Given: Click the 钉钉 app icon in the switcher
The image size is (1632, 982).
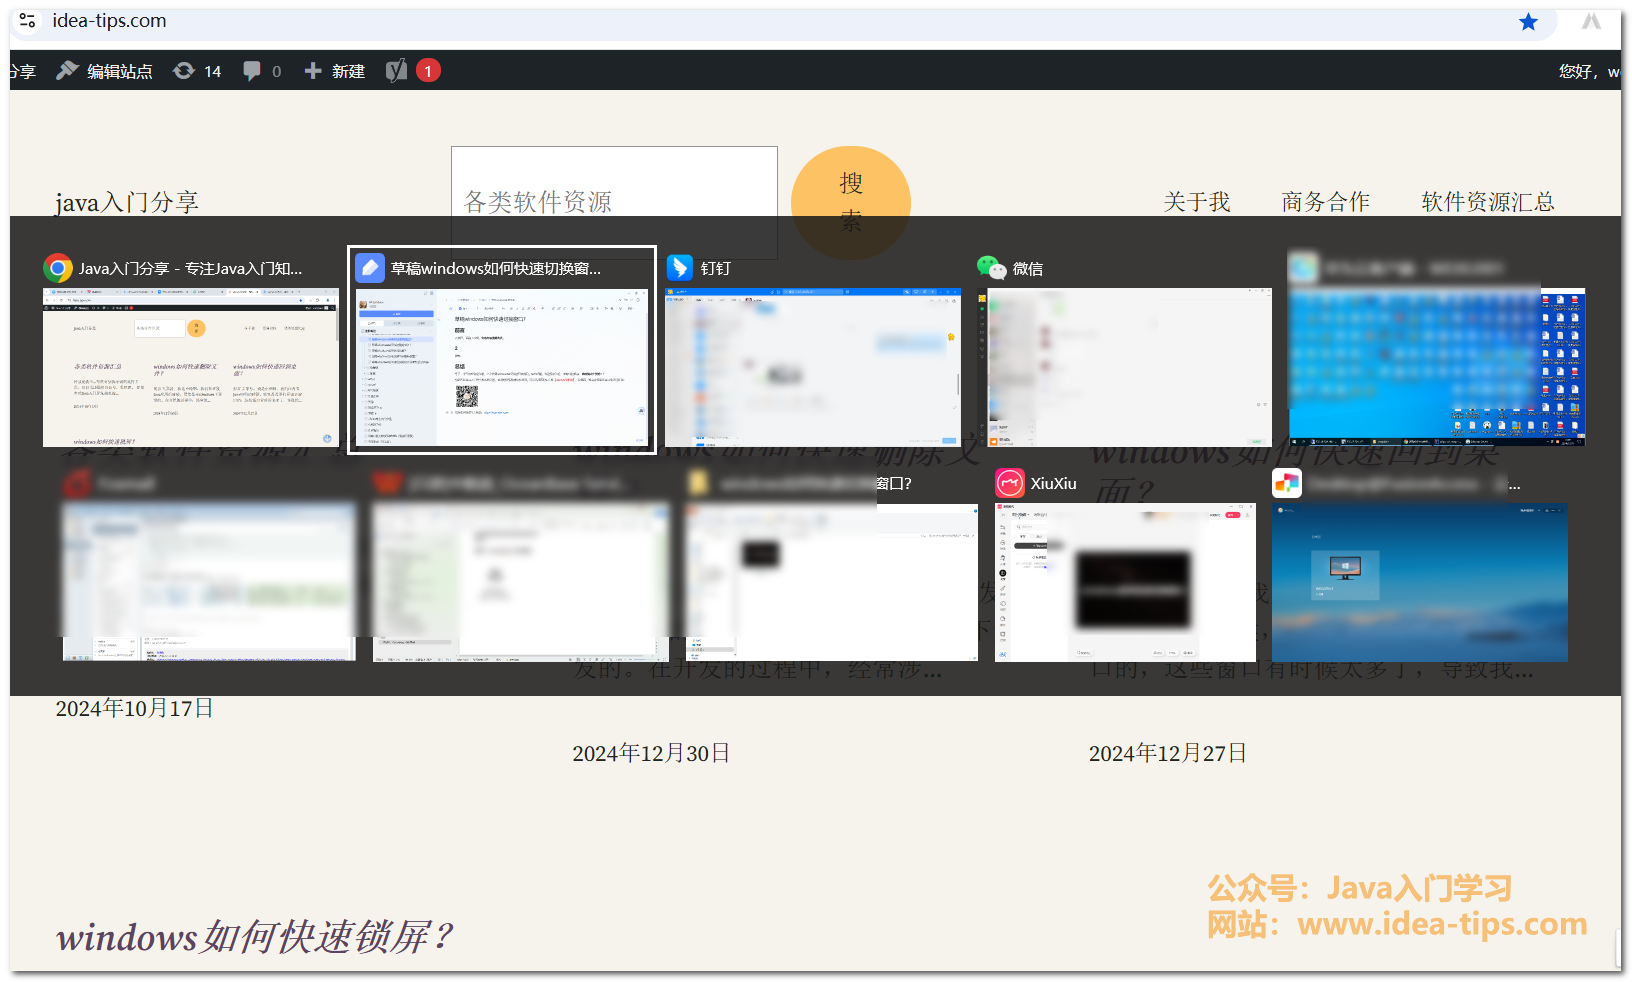Looking at the screenshot, I should (x=680, y=268).
